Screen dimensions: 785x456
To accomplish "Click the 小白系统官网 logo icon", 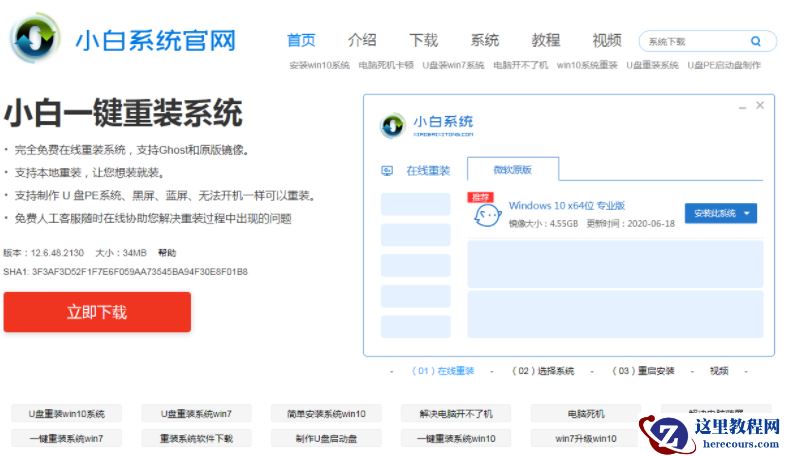I will tap(35, 38).
